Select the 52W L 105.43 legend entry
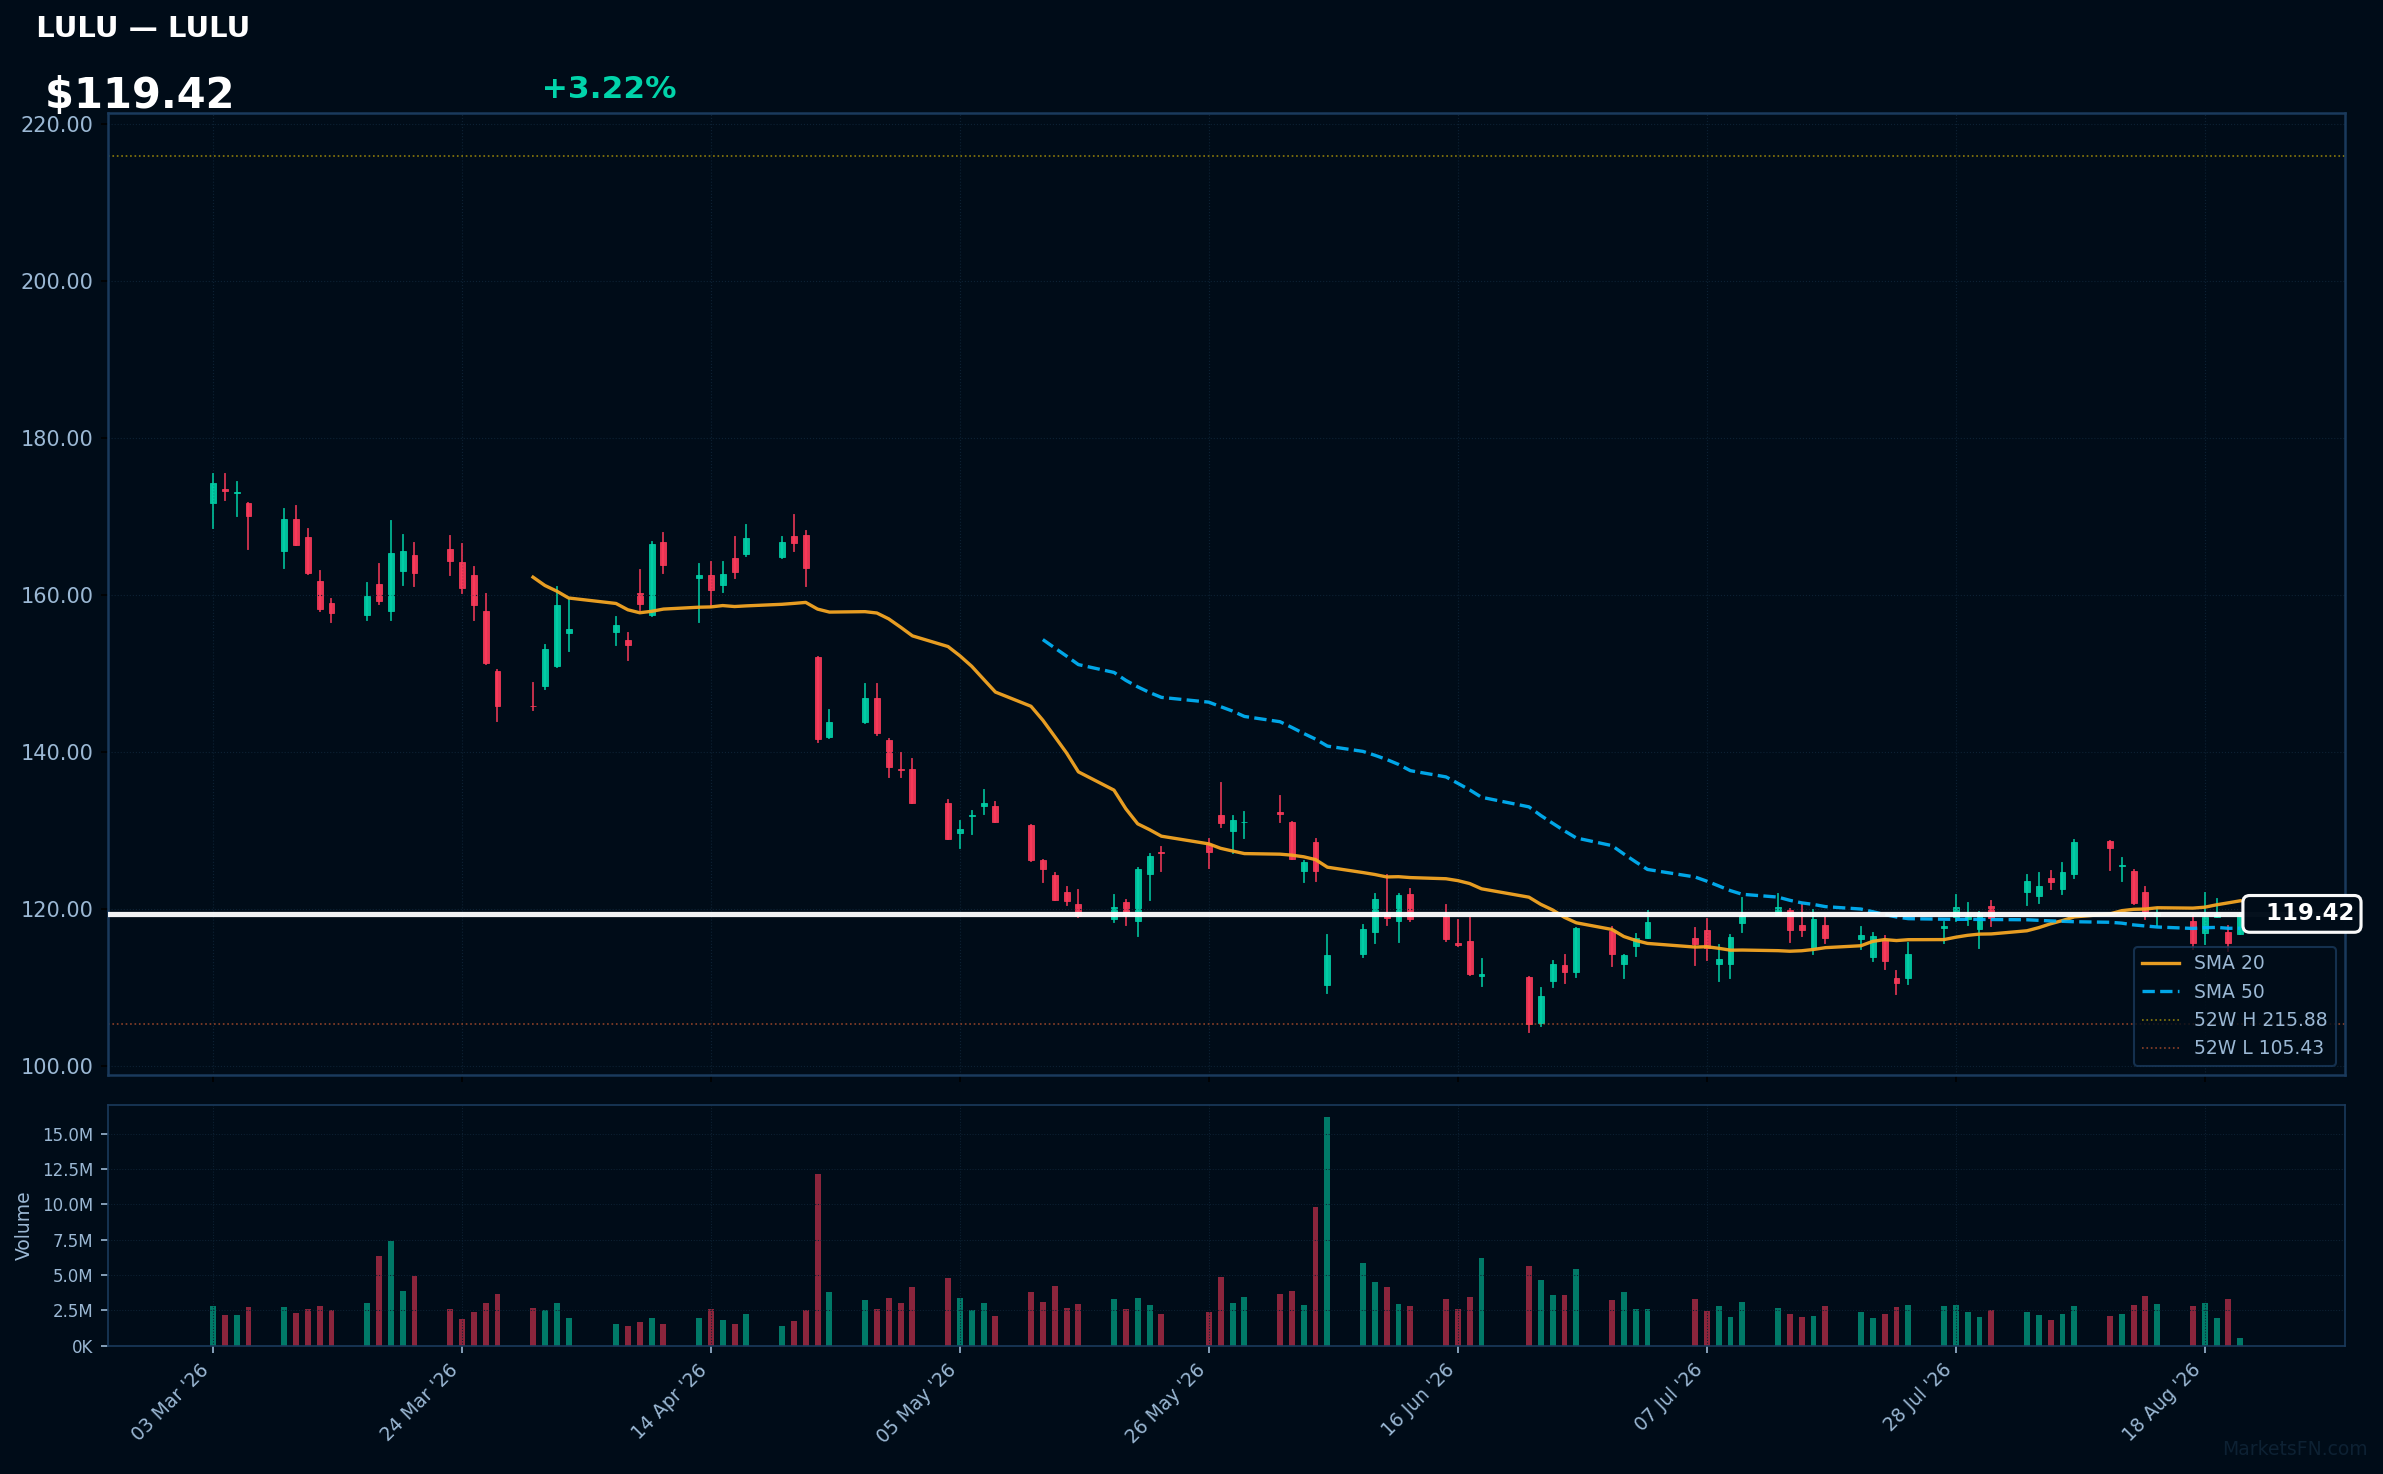This screenshot has width=2383, height=1474. click(2232, 1047)
